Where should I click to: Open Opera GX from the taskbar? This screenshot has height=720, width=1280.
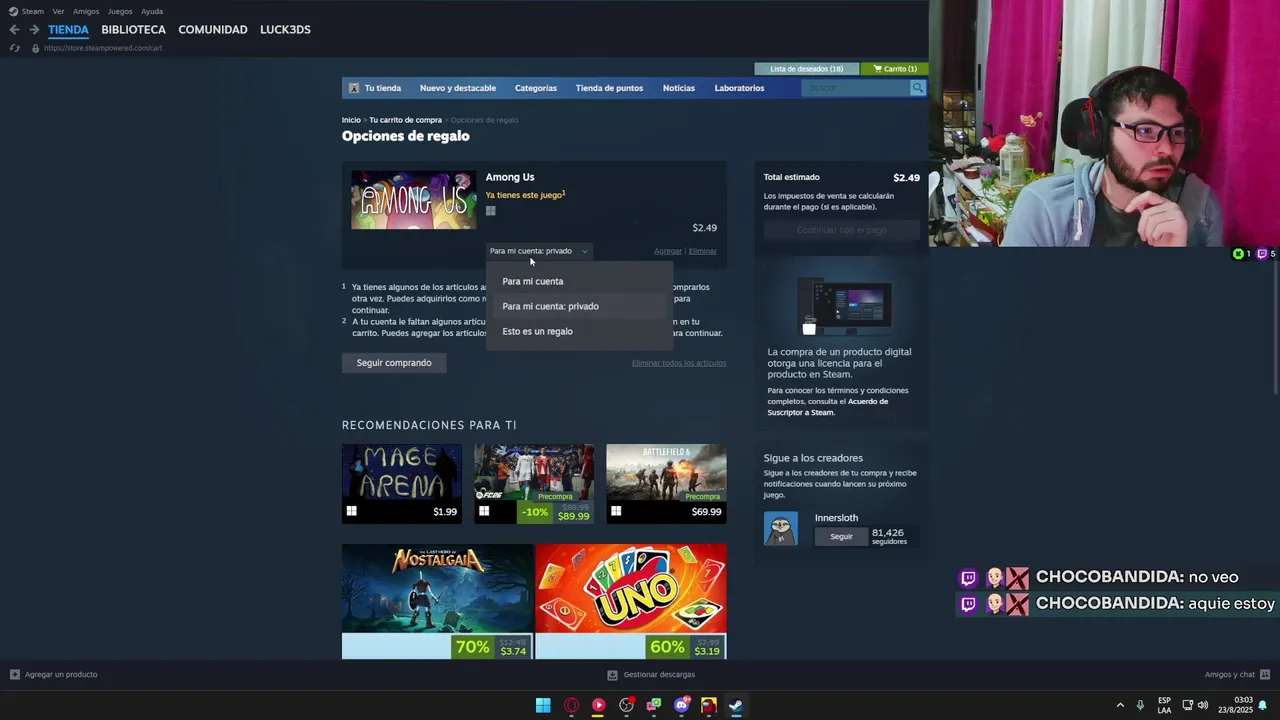tap(571, 705)
